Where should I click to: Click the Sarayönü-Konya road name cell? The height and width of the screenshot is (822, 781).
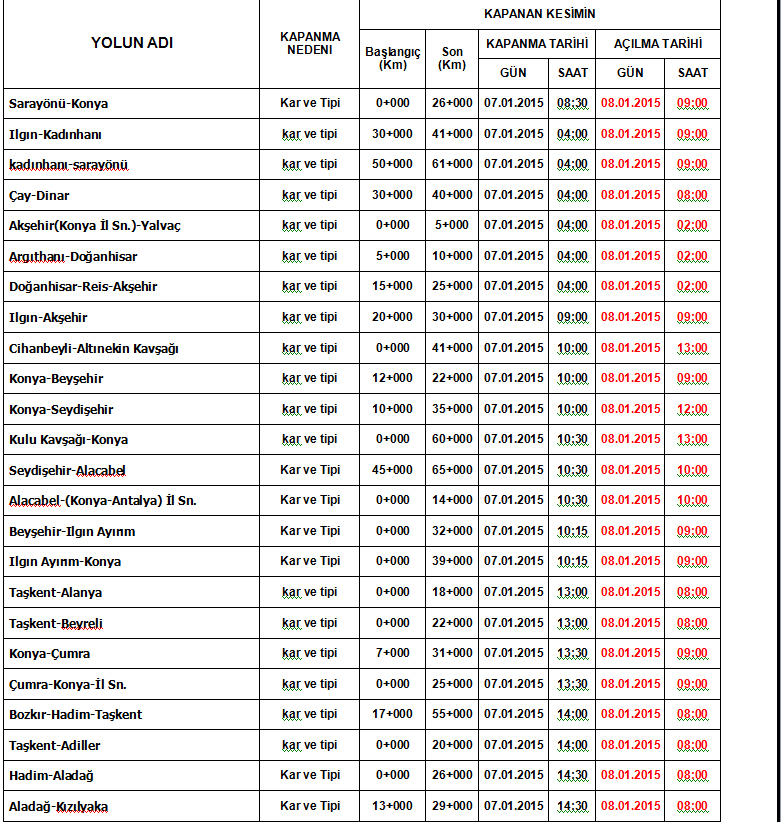[59, 103]
